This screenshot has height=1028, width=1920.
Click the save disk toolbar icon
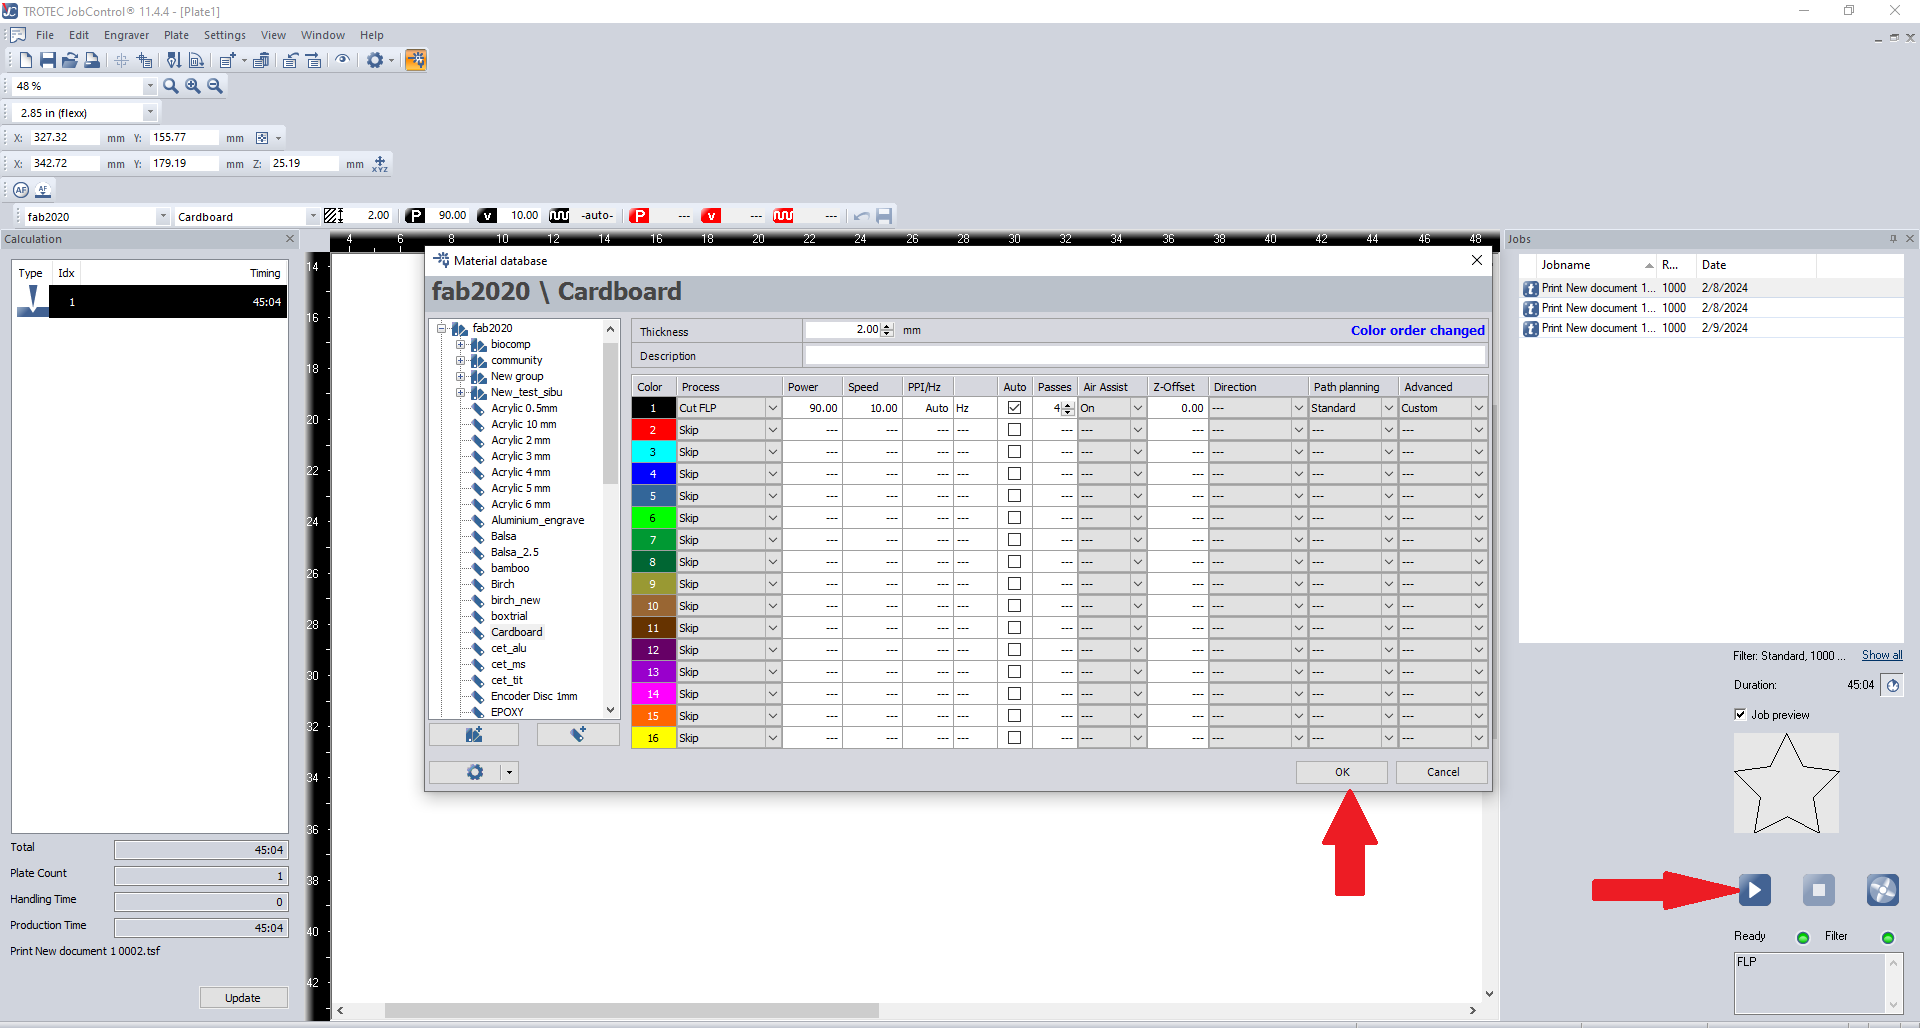(47, 61)
